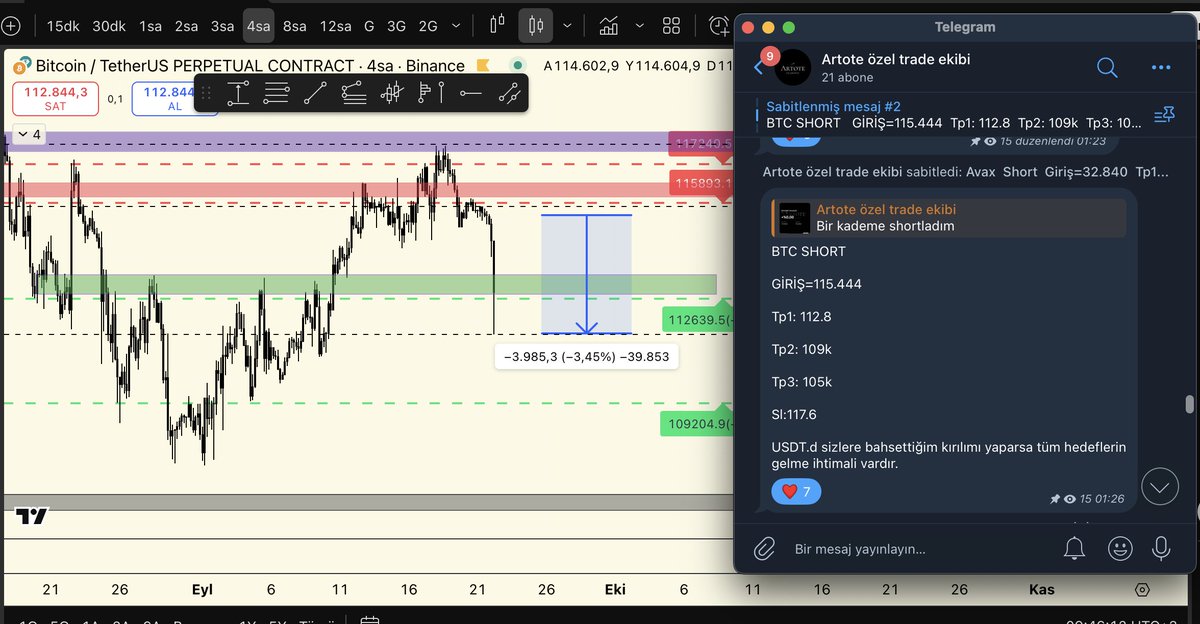The image size is (1200, 624).
Task: Grab the drawing toolbar drag handle
Action: (x=207, y=94)
